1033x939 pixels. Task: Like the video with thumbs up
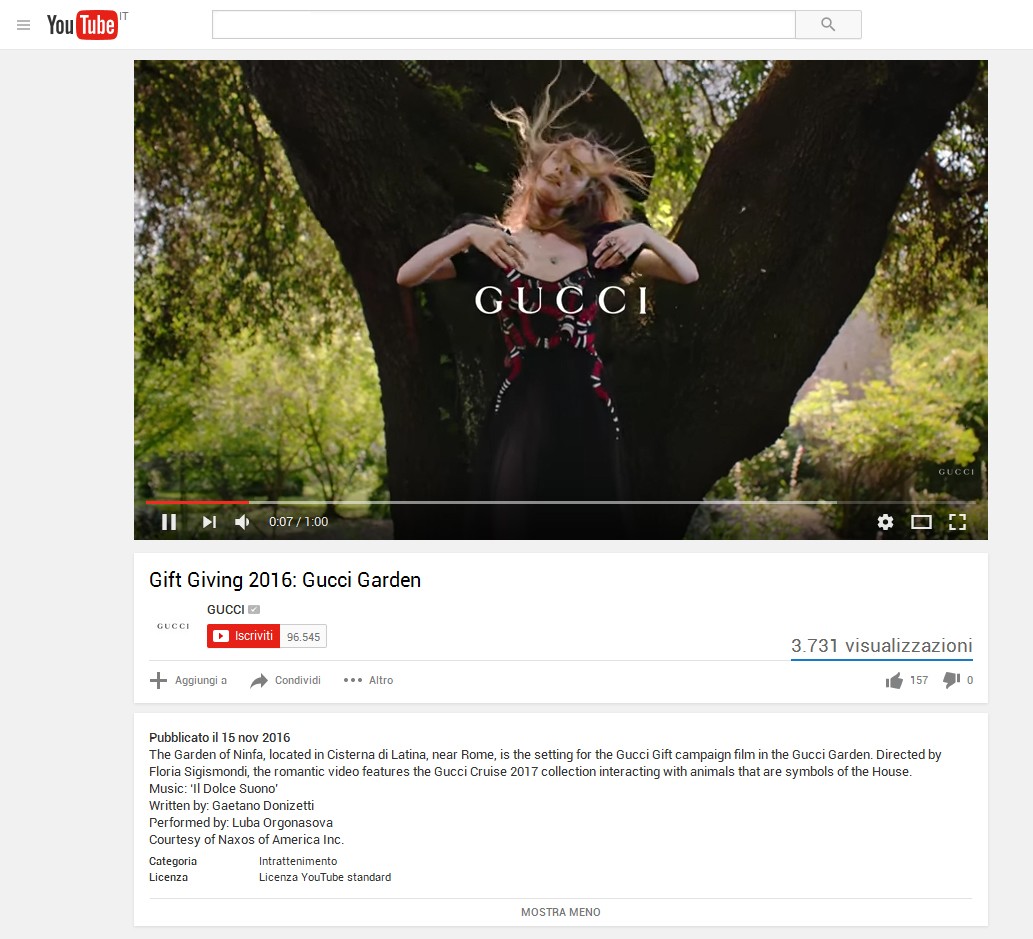coord(894,681)
